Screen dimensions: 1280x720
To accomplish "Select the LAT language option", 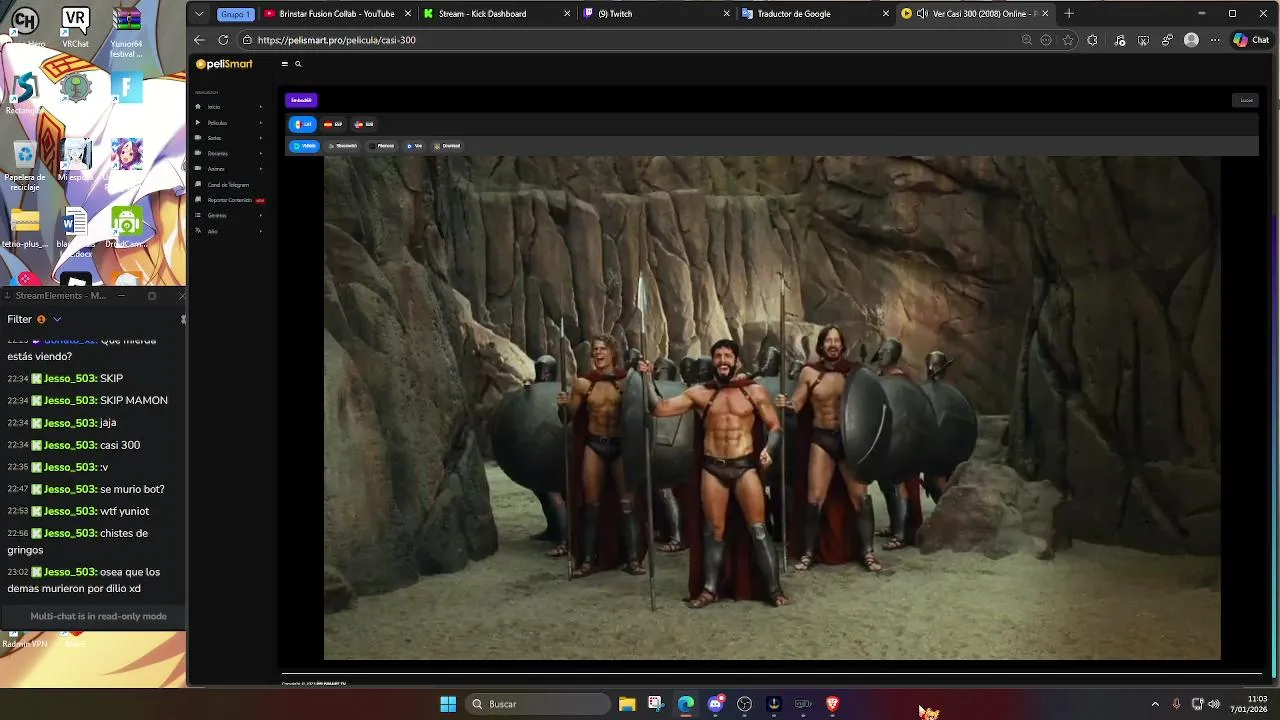I will (x=302, y=124).
